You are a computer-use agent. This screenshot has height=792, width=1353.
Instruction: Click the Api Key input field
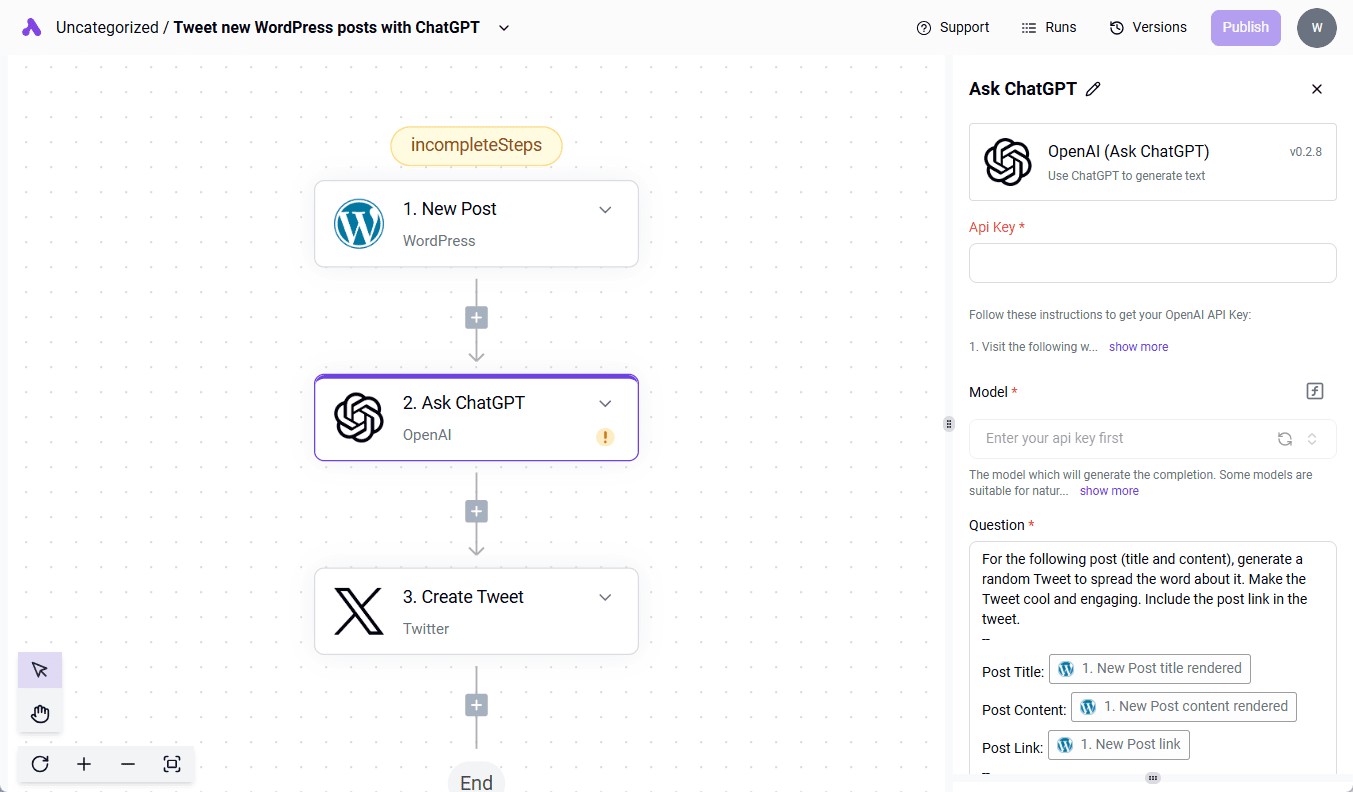1153,263
